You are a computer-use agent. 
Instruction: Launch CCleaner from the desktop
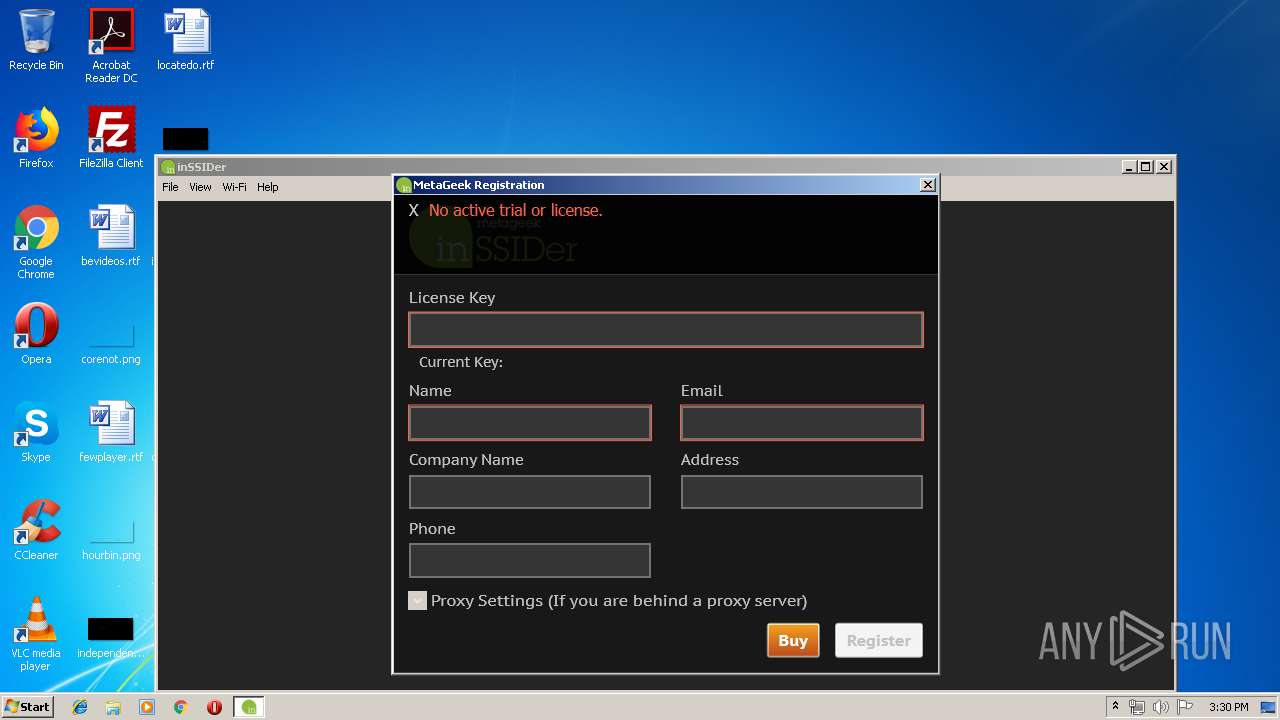click(x=36, y=530)
